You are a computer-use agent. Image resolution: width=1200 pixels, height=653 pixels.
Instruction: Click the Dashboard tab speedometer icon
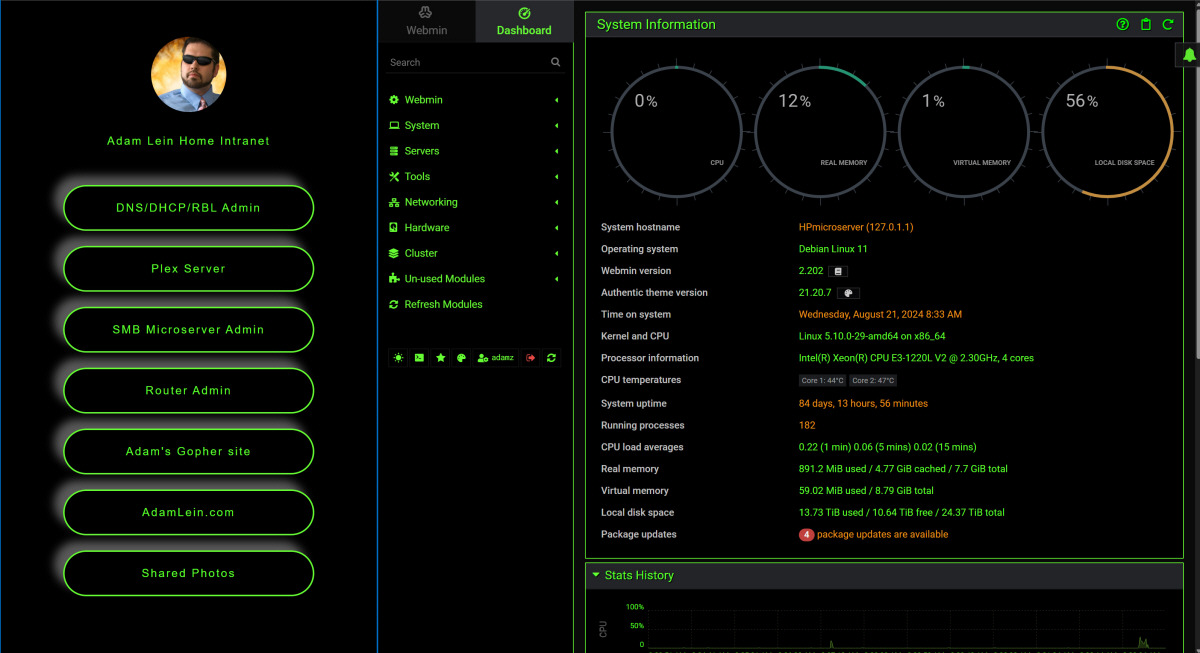coord(524,13)
